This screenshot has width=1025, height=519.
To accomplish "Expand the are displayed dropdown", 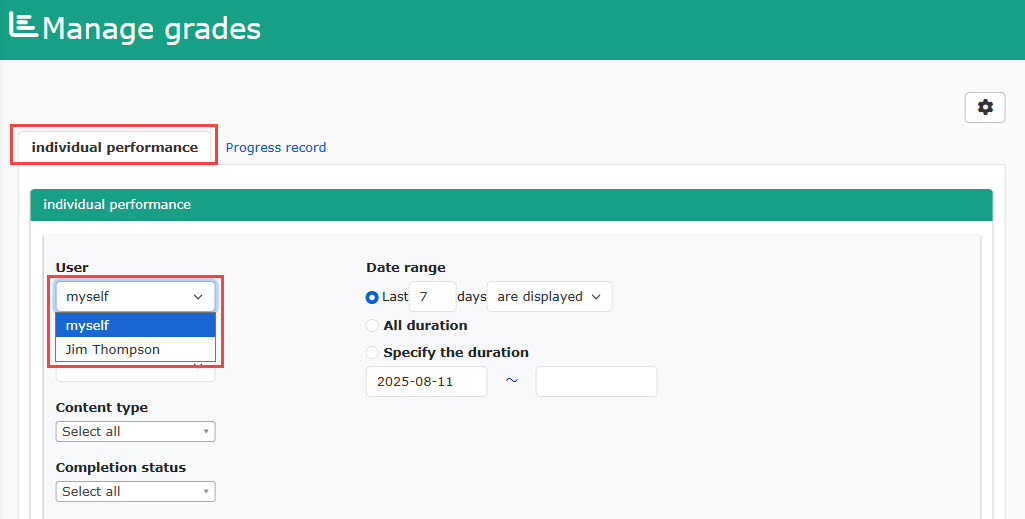I will pyautogui.click(x=549, y=297).
